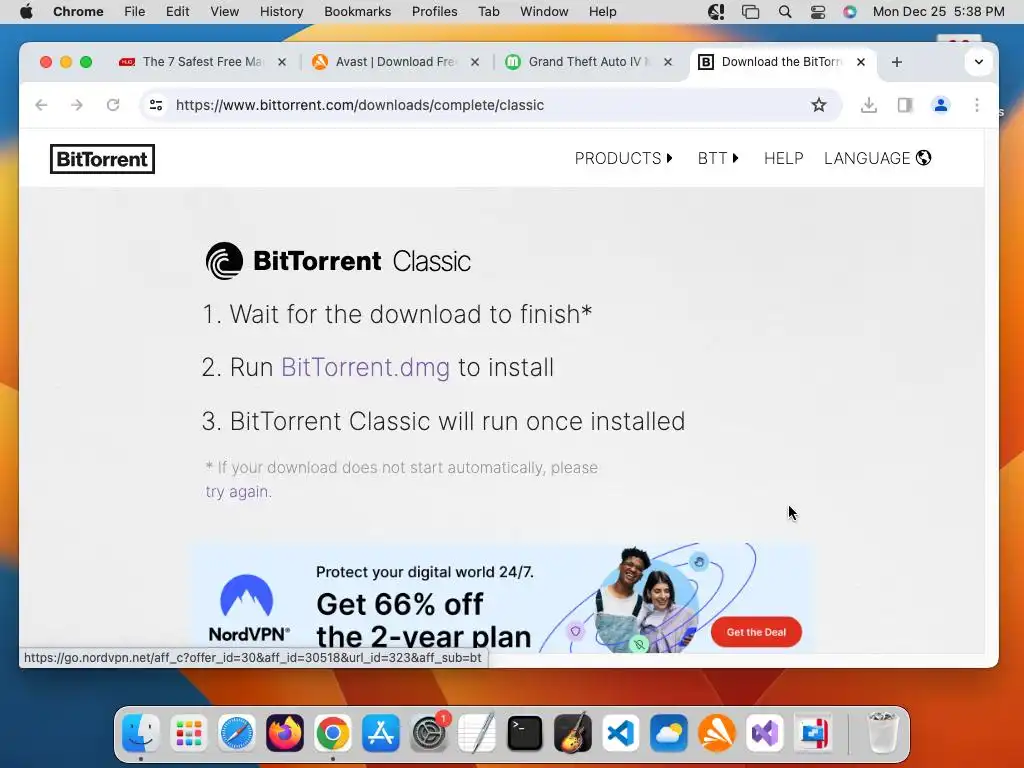
Task: Click the Spotlight search icon in menu bar
Action: (785, 12)
